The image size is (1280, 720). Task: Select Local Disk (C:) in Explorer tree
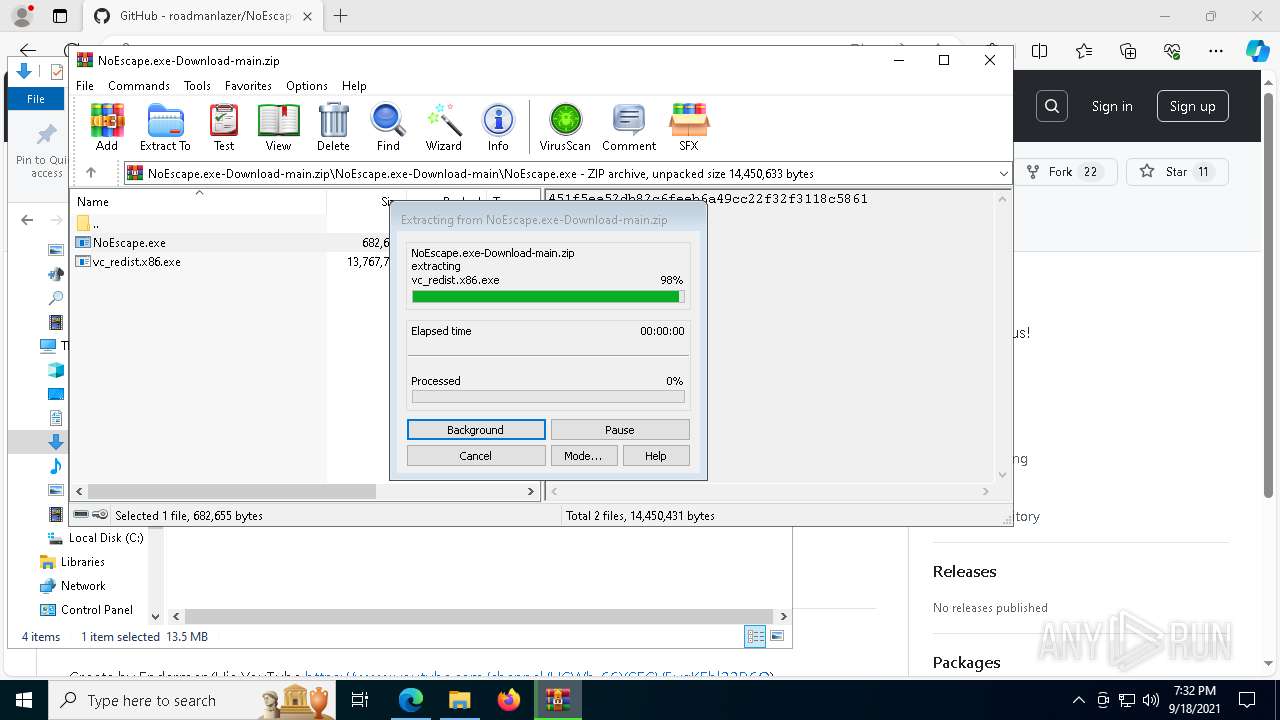(x=106, y=538)
